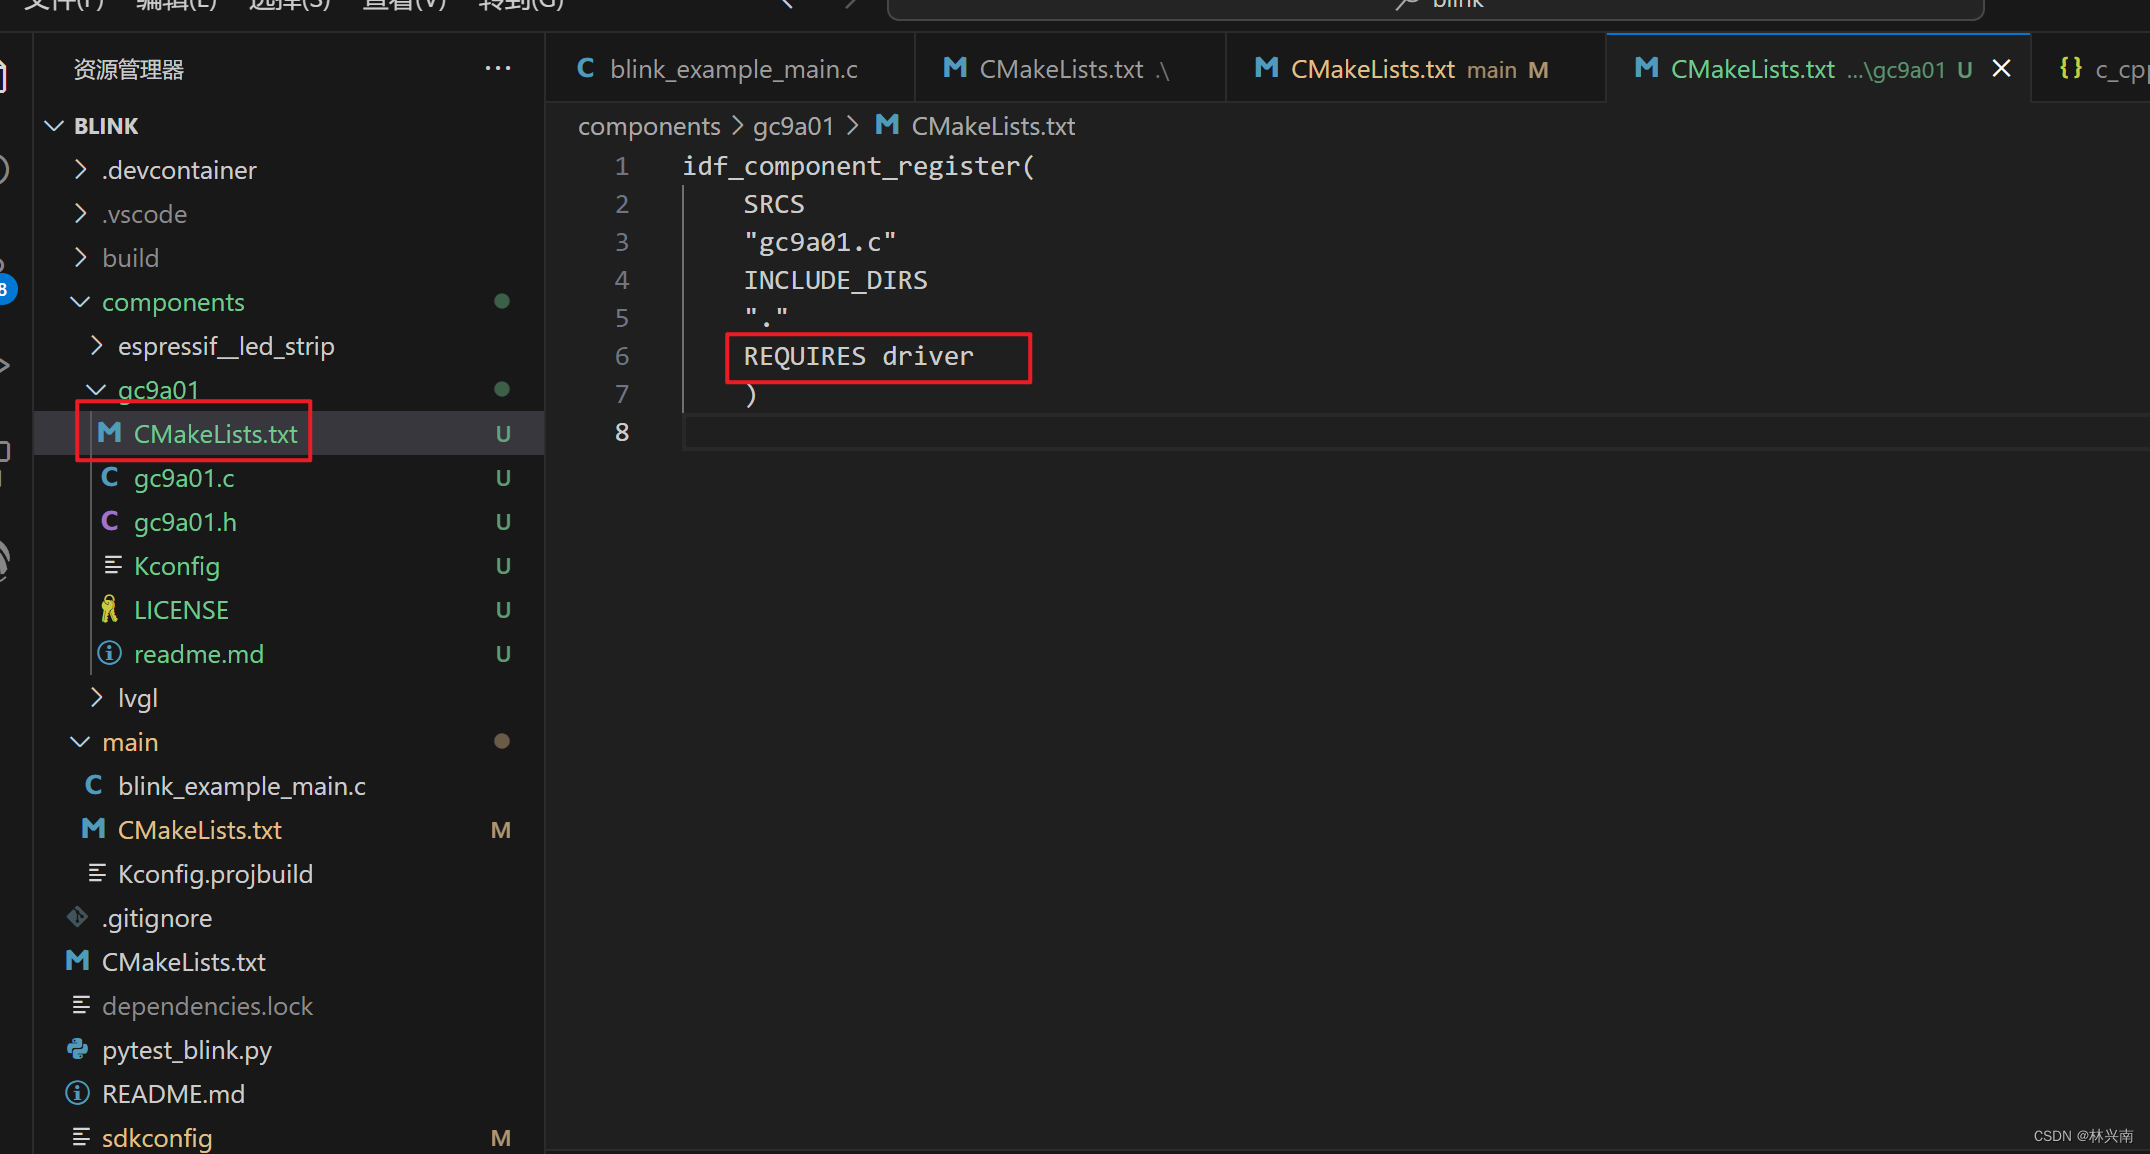Screen dimensions: 2150x1154
Task: Expand the .devcontainer folder
Action: [81, 170]
